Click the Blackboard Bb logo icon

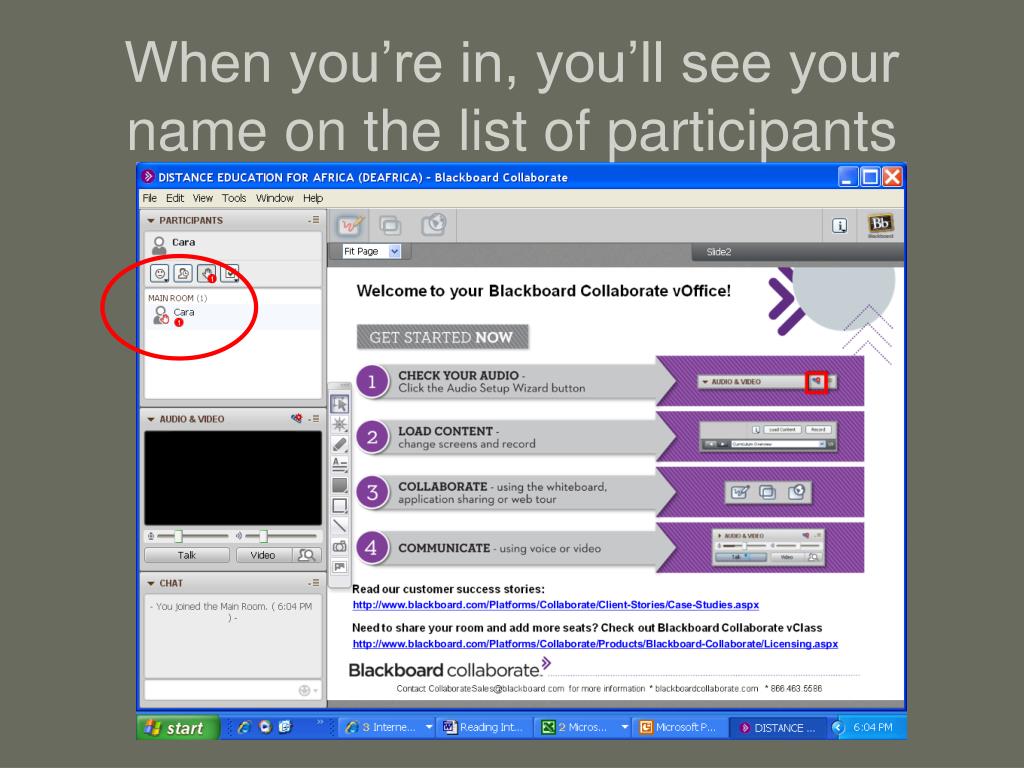(880, 225)
